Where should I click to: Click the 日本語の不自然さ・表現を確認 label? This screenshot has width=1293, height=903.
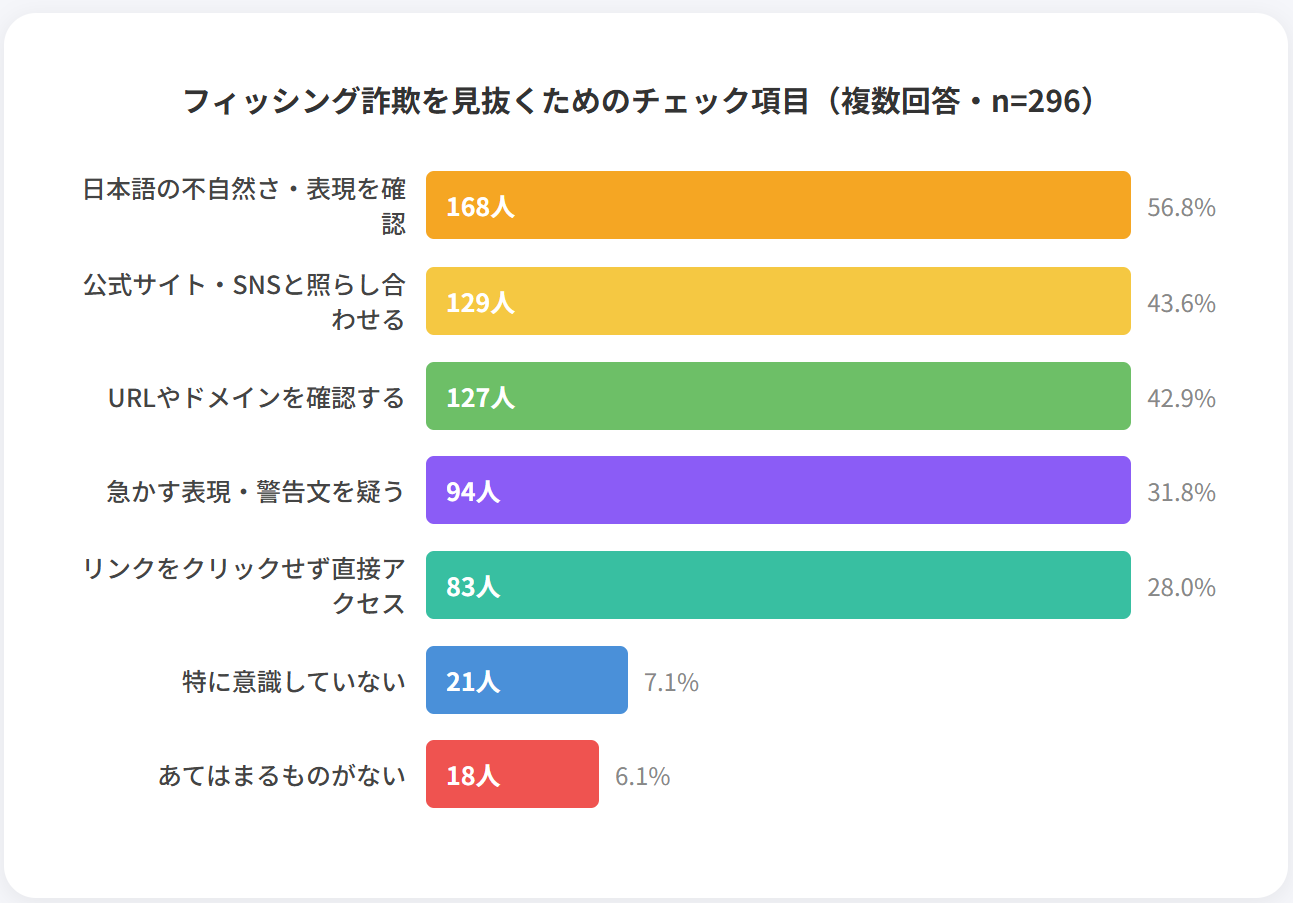[244, 206]
